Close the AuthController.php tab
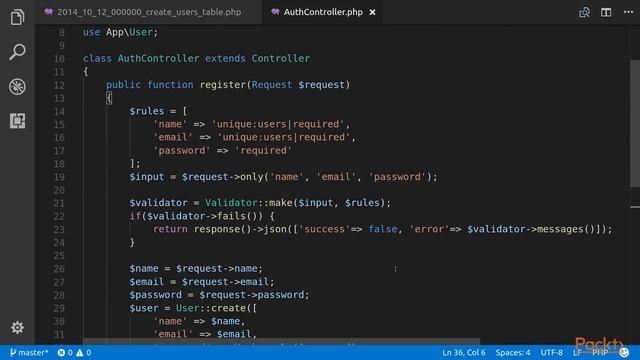Image resolution: width=640 pixels, height=360 pixels. pos(372,12)
